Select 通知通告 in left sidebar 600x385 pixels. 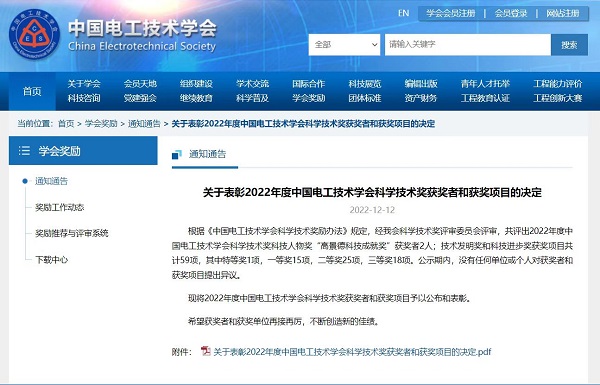click(51, 181)
